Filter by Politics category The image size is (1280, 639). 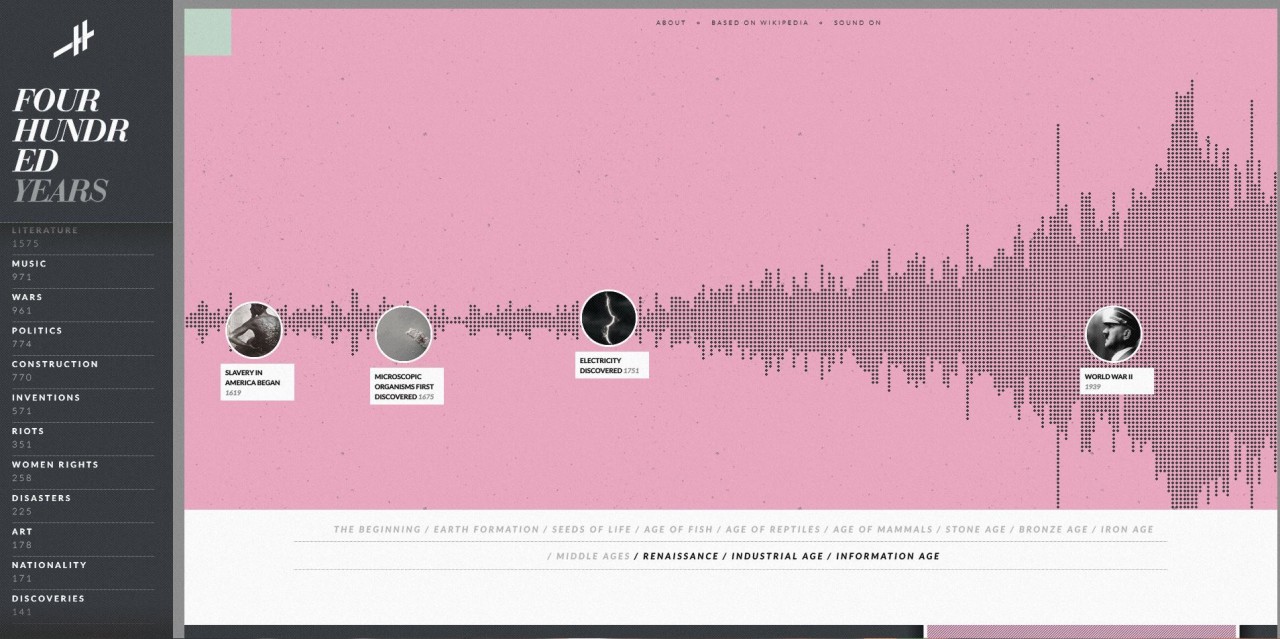coord(37,331)
